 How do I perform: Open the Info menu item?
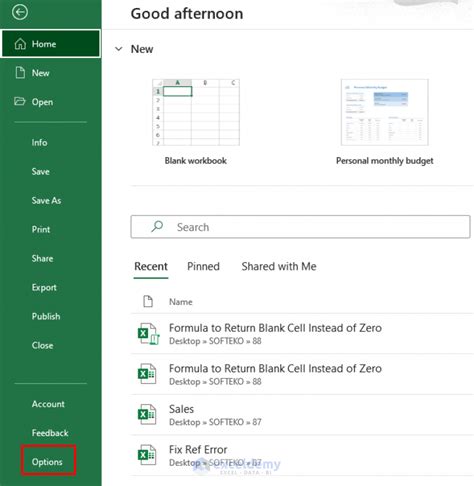tap(39, 143)
